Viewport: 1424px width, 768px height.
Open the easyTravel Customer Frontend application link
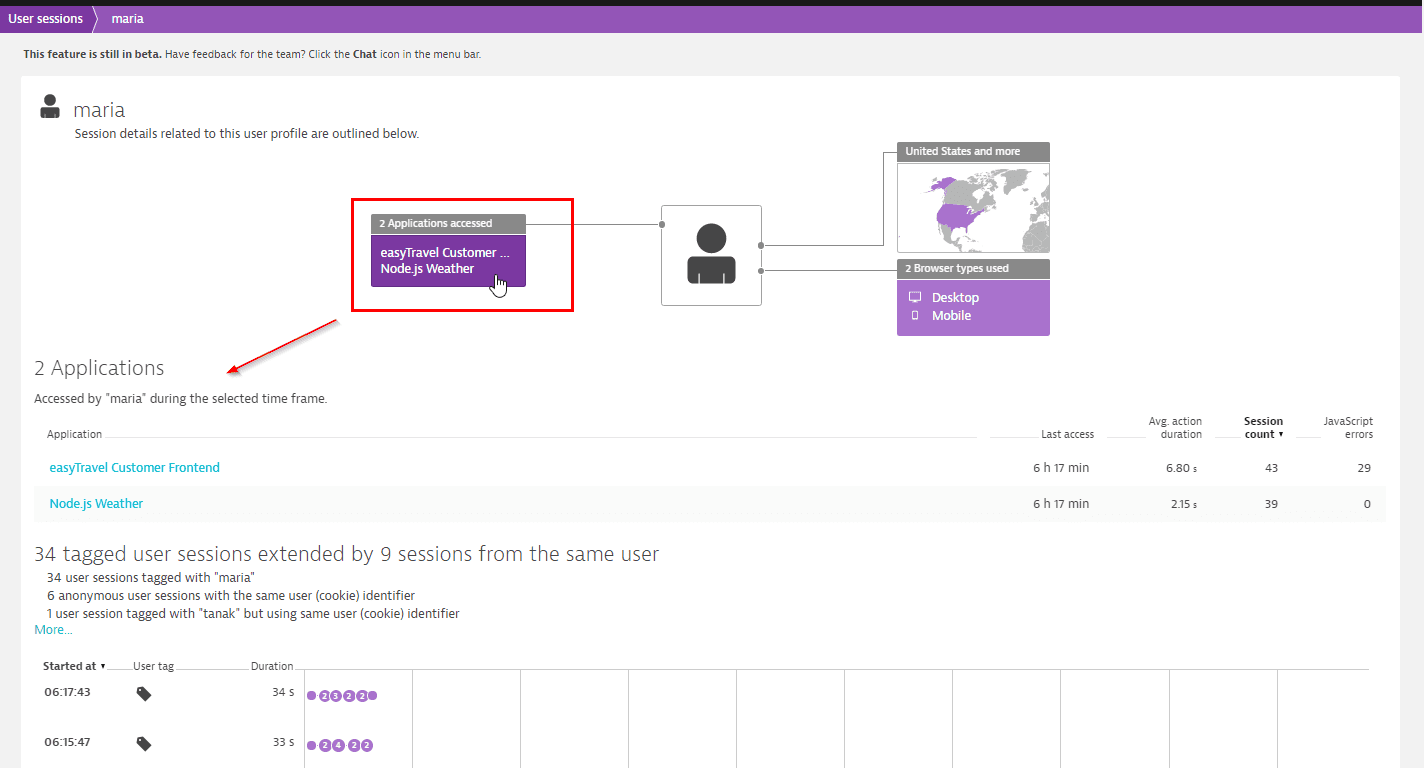pyautogui.click(x=135, y=468)
